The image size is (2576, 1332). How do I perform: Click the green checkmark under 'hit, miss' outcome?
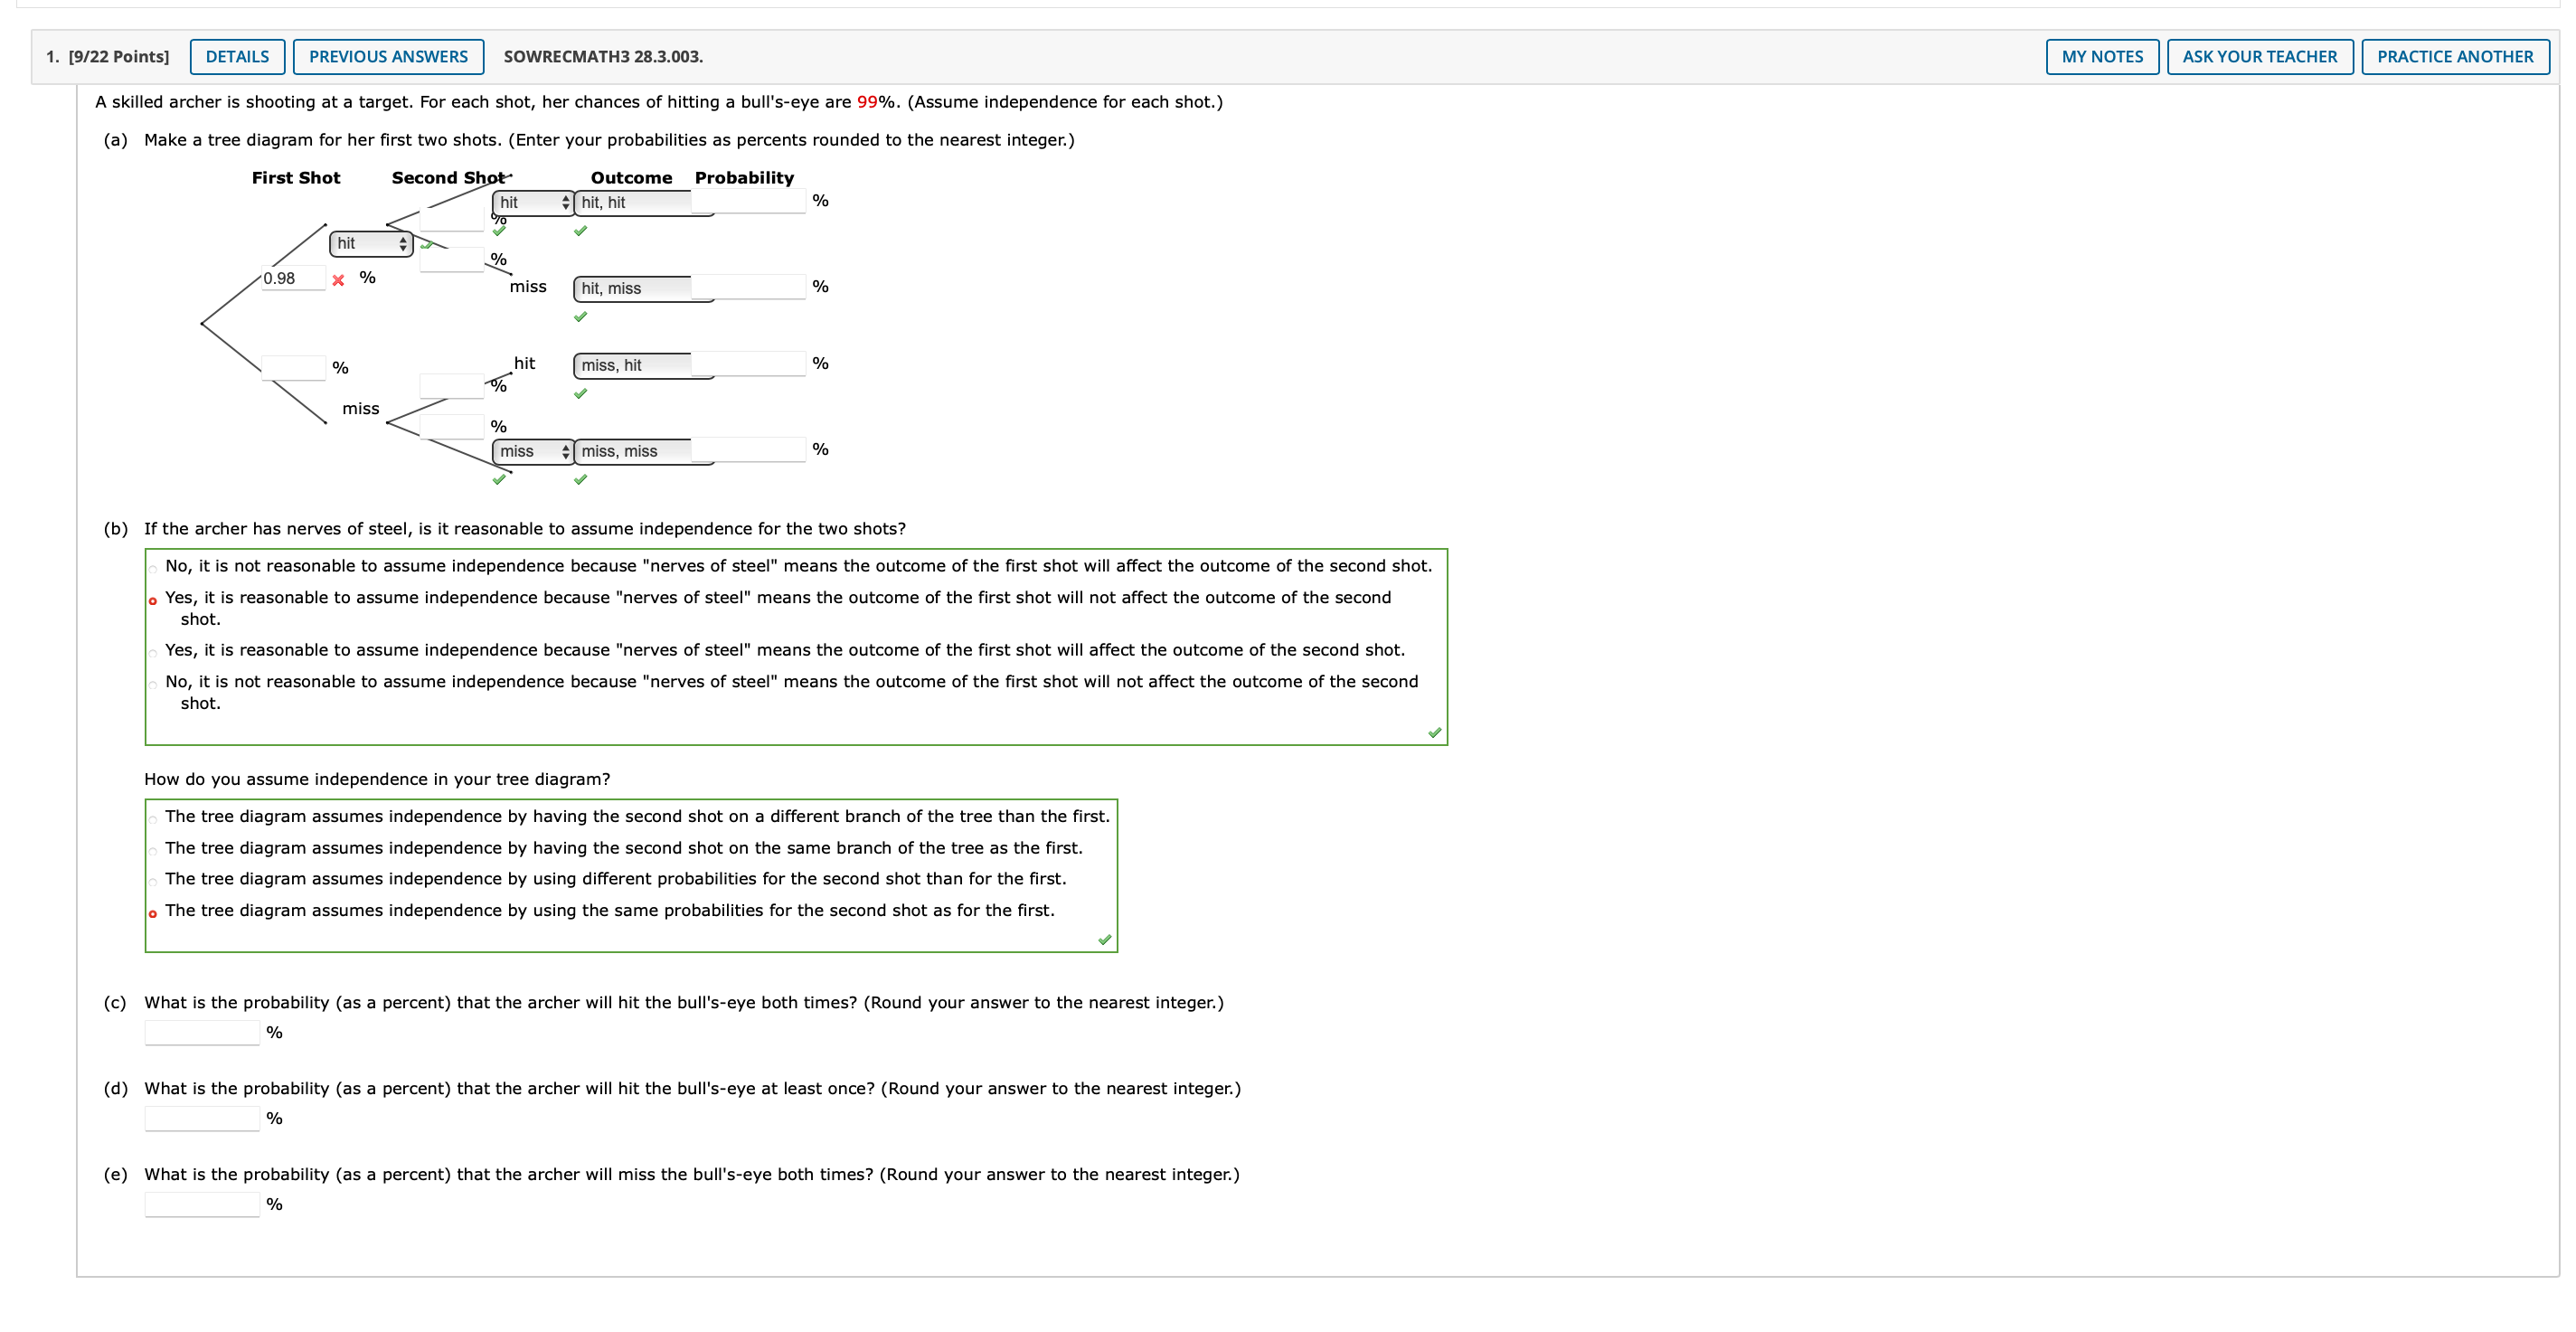click(580, 317)
